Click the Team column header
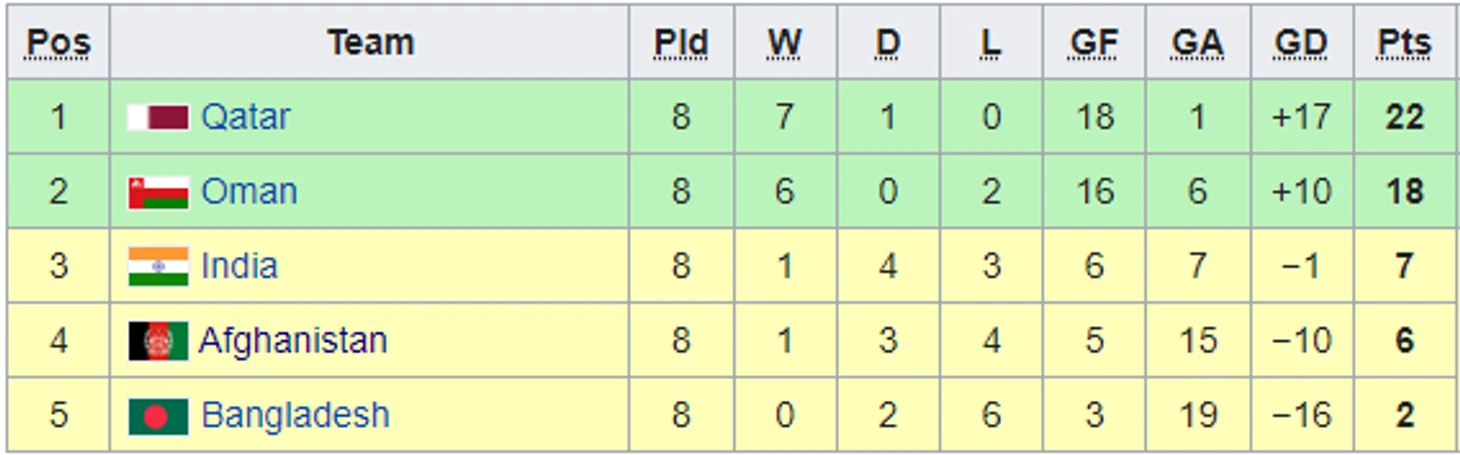Viewport: 1460px width, 455px height. pos(370,43)
